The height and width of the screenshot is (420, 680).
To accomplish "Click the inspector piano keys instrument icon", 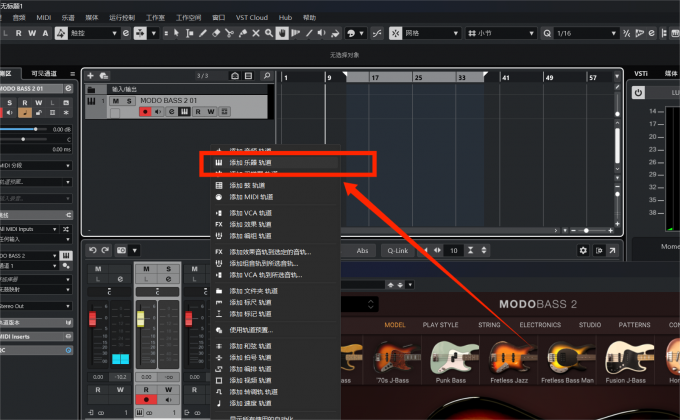I will pos(66,255).
